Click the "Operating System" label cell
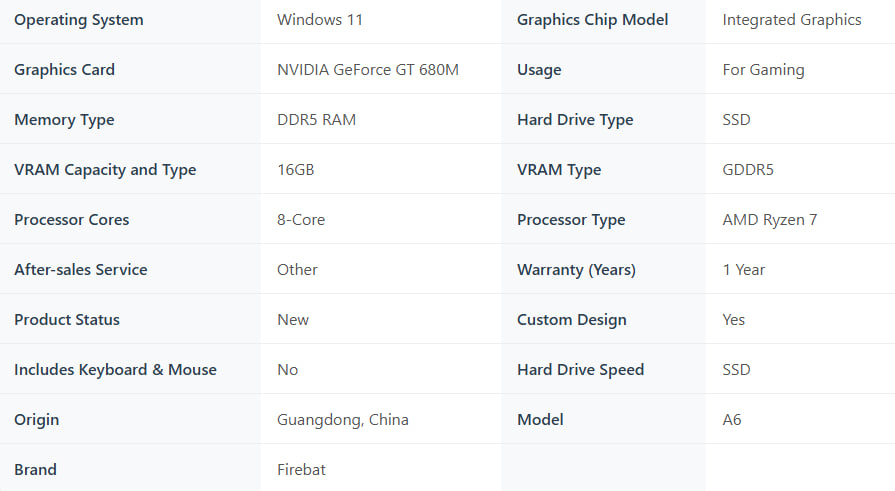 tap(79, 20)
